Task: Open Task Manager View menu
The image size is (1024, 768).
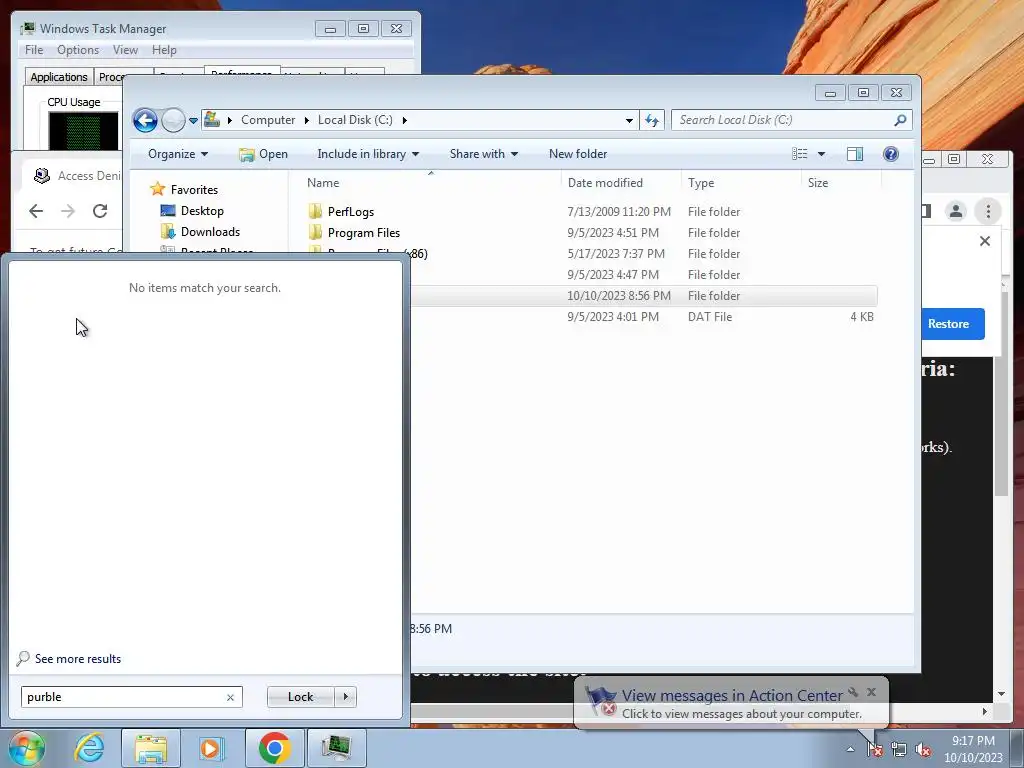Action: pyautogui.click(x=125, y=50)
